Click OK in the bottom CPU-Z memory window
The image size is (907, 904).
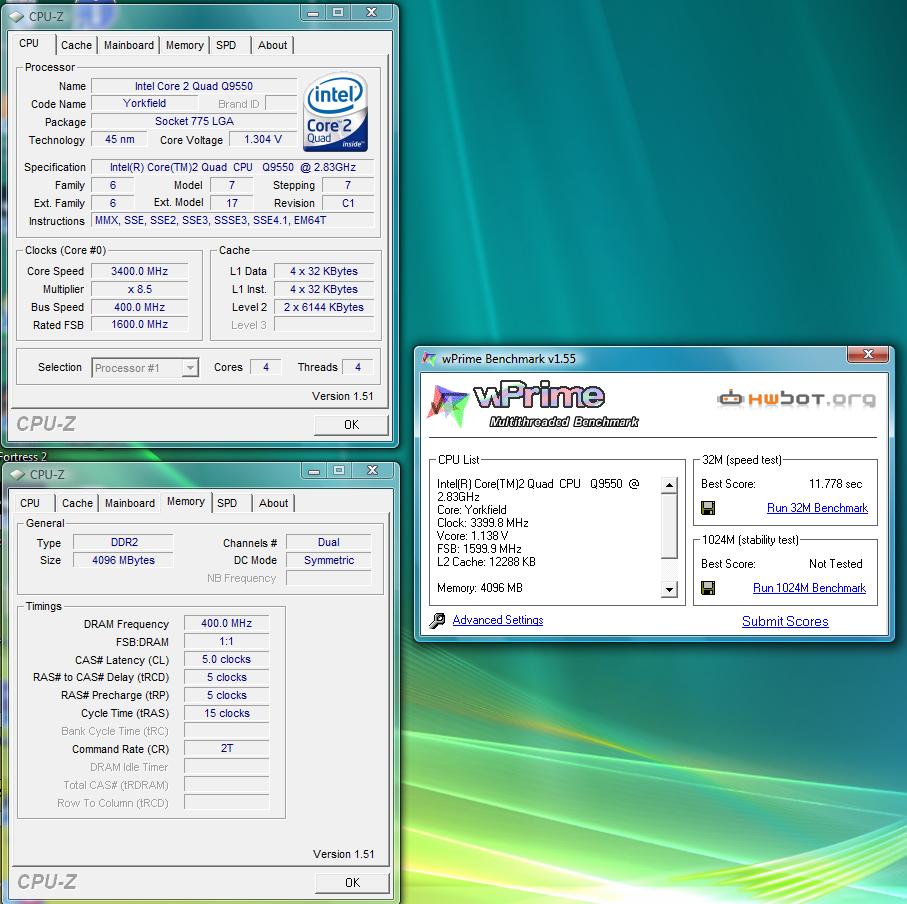pos(352,883)
